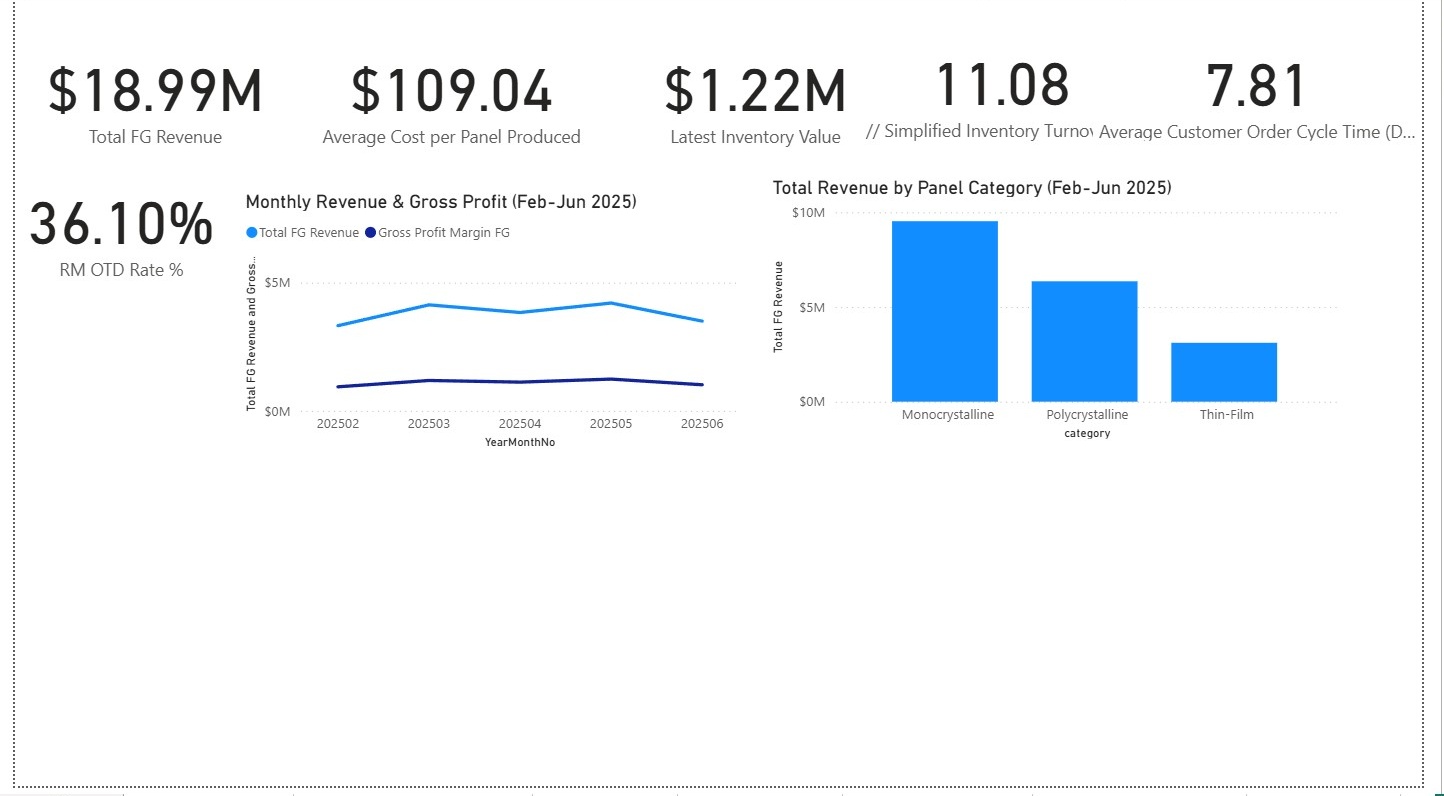Click the dark blue dot marker beside Gross Profit Margin FG
This screenshot has width=1444, height=796.
click(370, 232)
